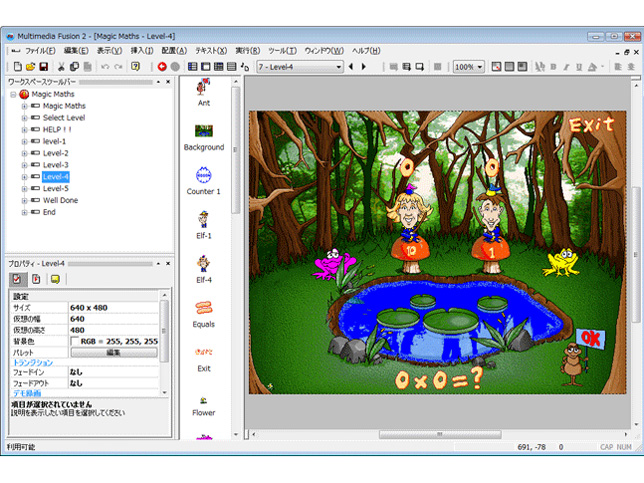Open the help contents toolbar icon
The width and height of the screenshot is (644, 483).
point(136,67)
